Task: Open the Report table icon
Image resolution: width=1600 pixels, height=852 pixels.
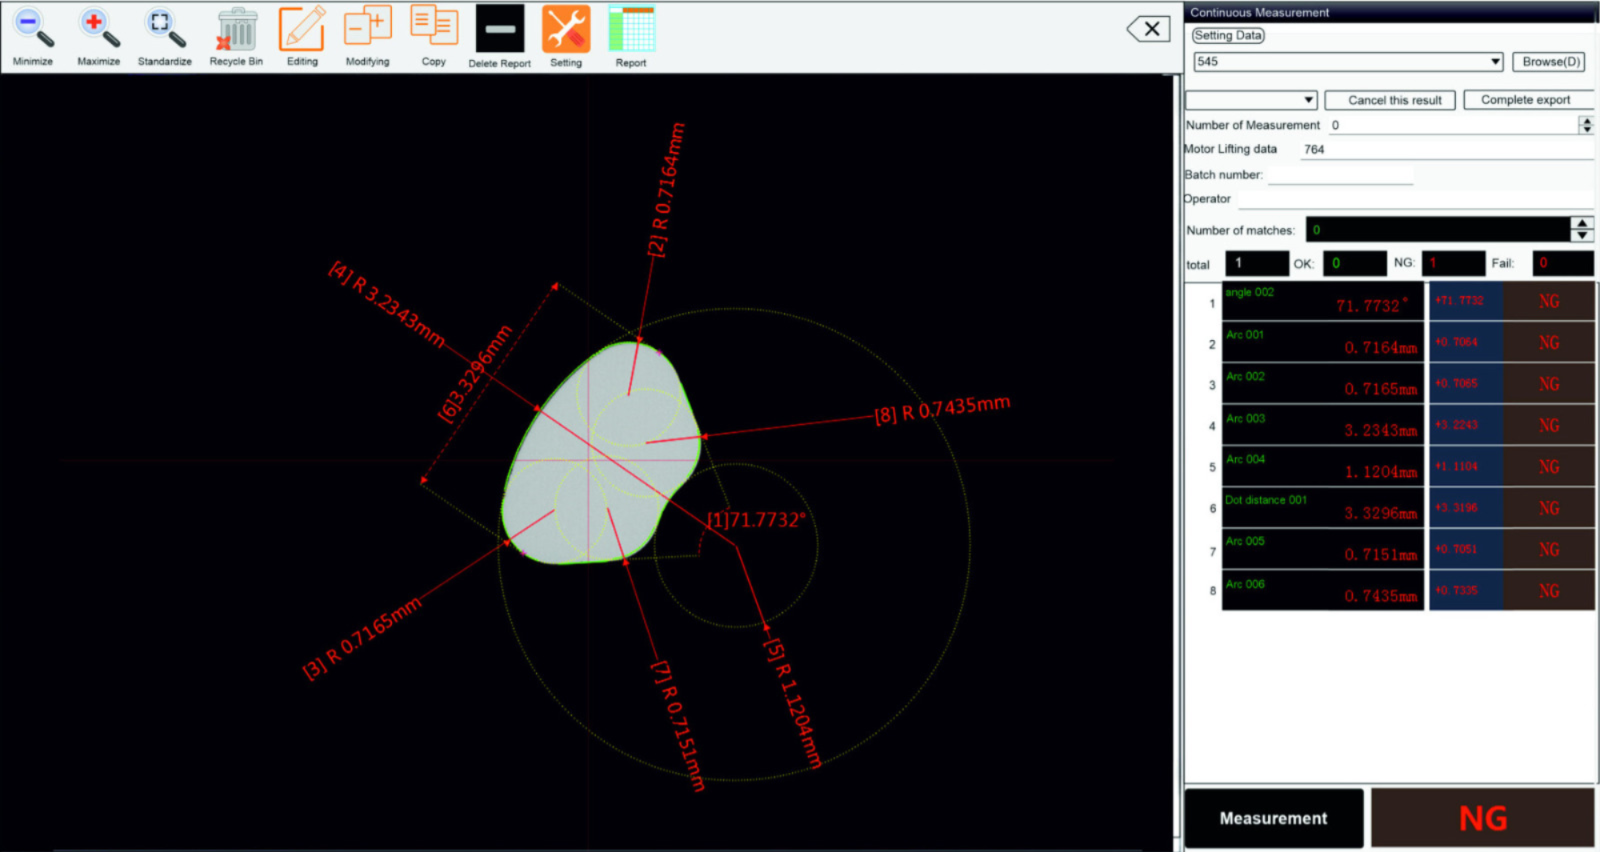Action: (x=631, y=30)
